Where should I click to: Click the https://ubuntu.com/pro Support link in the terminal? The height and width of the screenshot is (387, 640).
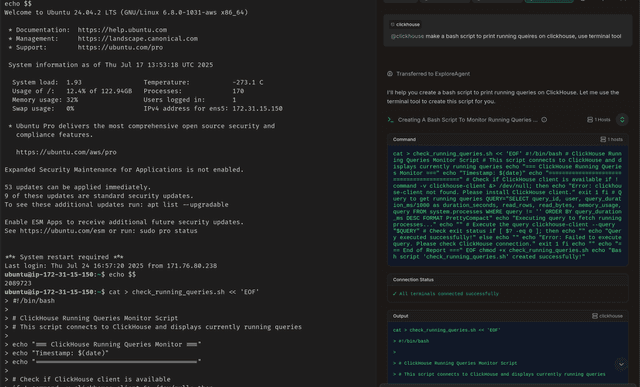120,47
